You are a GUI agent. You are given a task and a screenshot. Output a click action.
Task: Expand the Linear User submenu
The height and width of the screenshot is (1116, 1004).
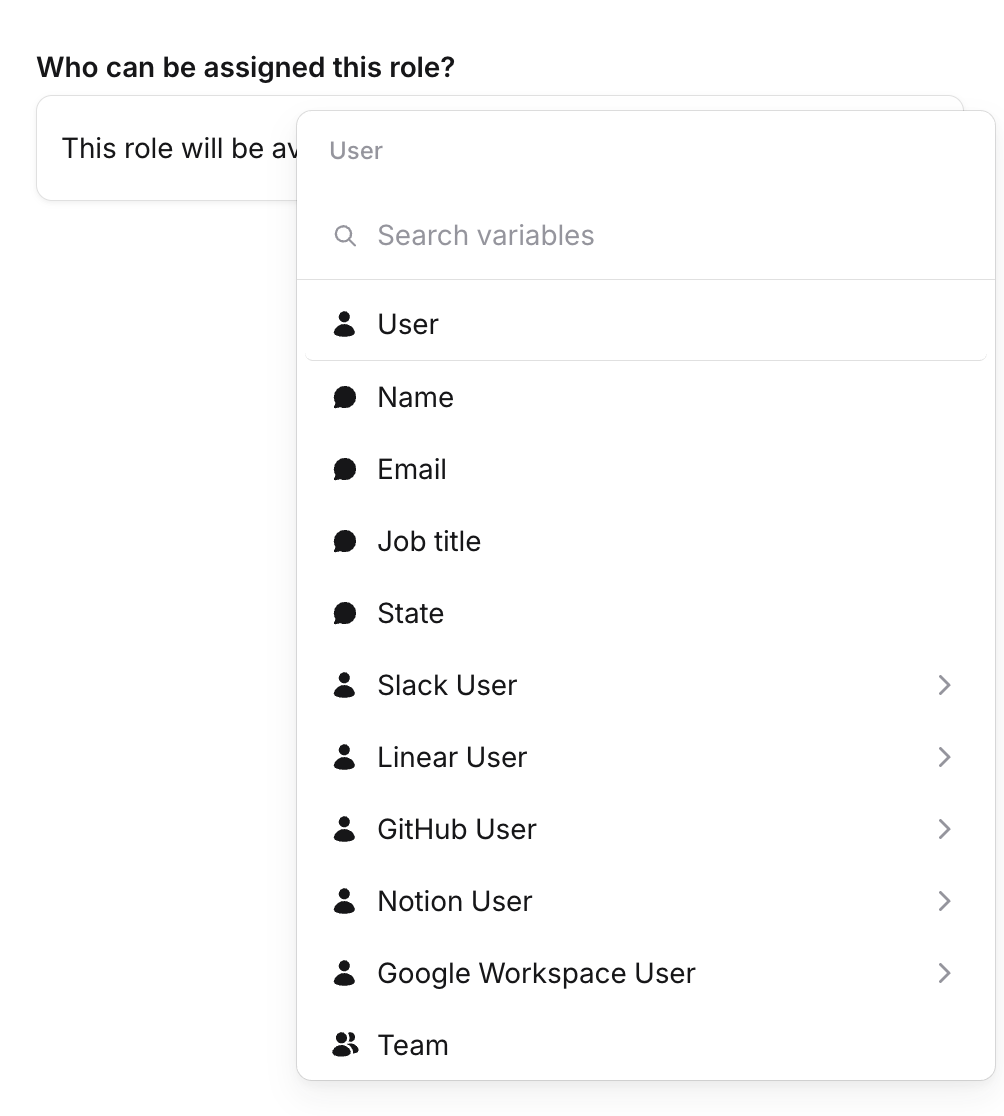pos(944,757)
